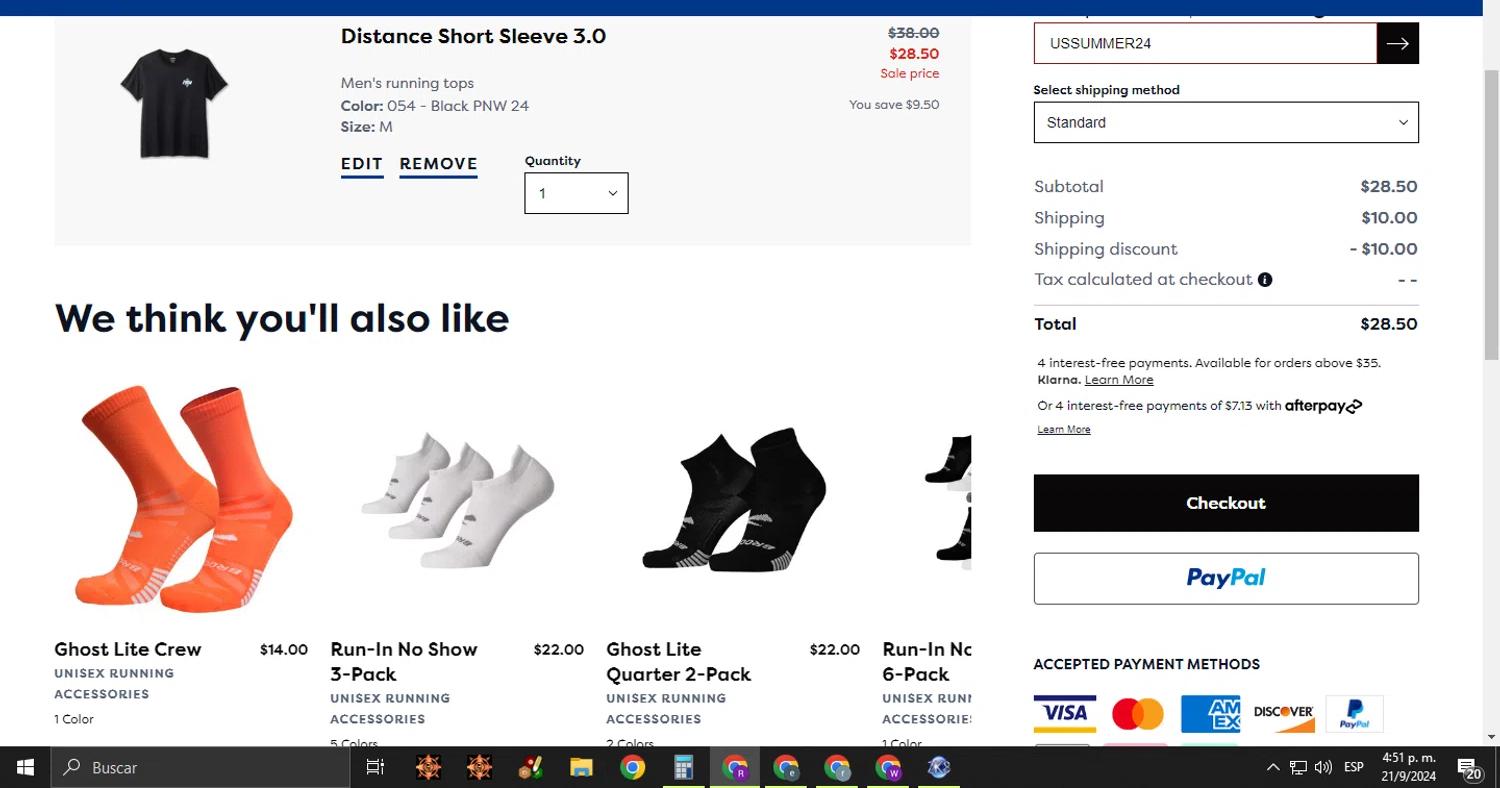The height and width of the screenshot is (788, 1500).
Task: Open File Explorer from taskbar
Action: click(x=581, y=767)
